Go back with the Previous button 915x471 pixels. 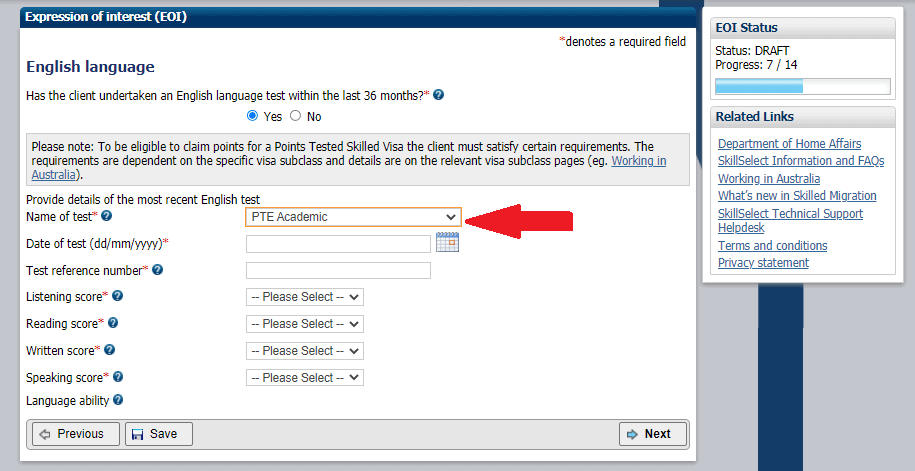pos(76,434)
